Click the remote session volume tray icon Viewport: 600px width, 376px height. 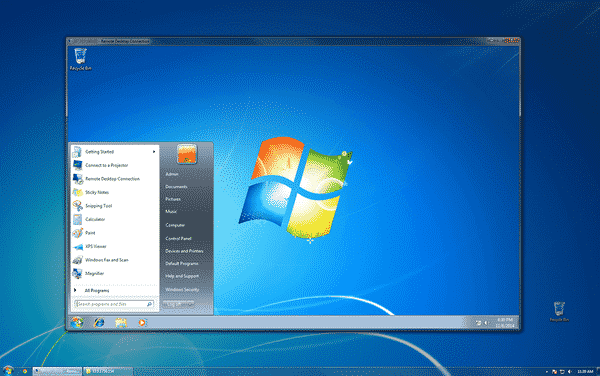pyautogui.click(x=486, y=323)
